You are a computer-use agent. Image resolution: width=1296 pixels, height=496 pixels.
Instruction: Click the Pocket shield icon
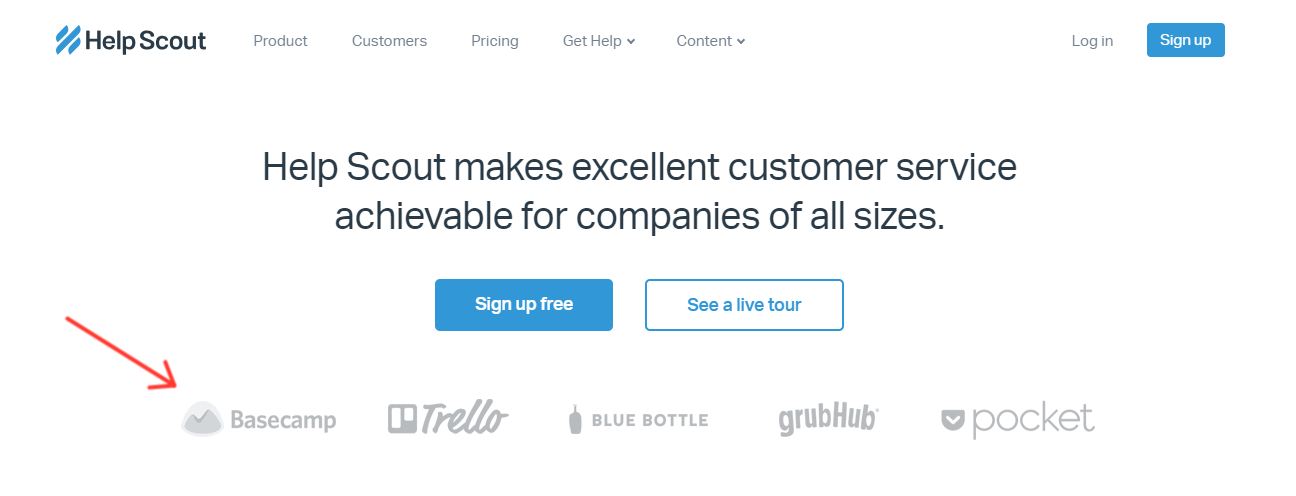click(954, 421)
